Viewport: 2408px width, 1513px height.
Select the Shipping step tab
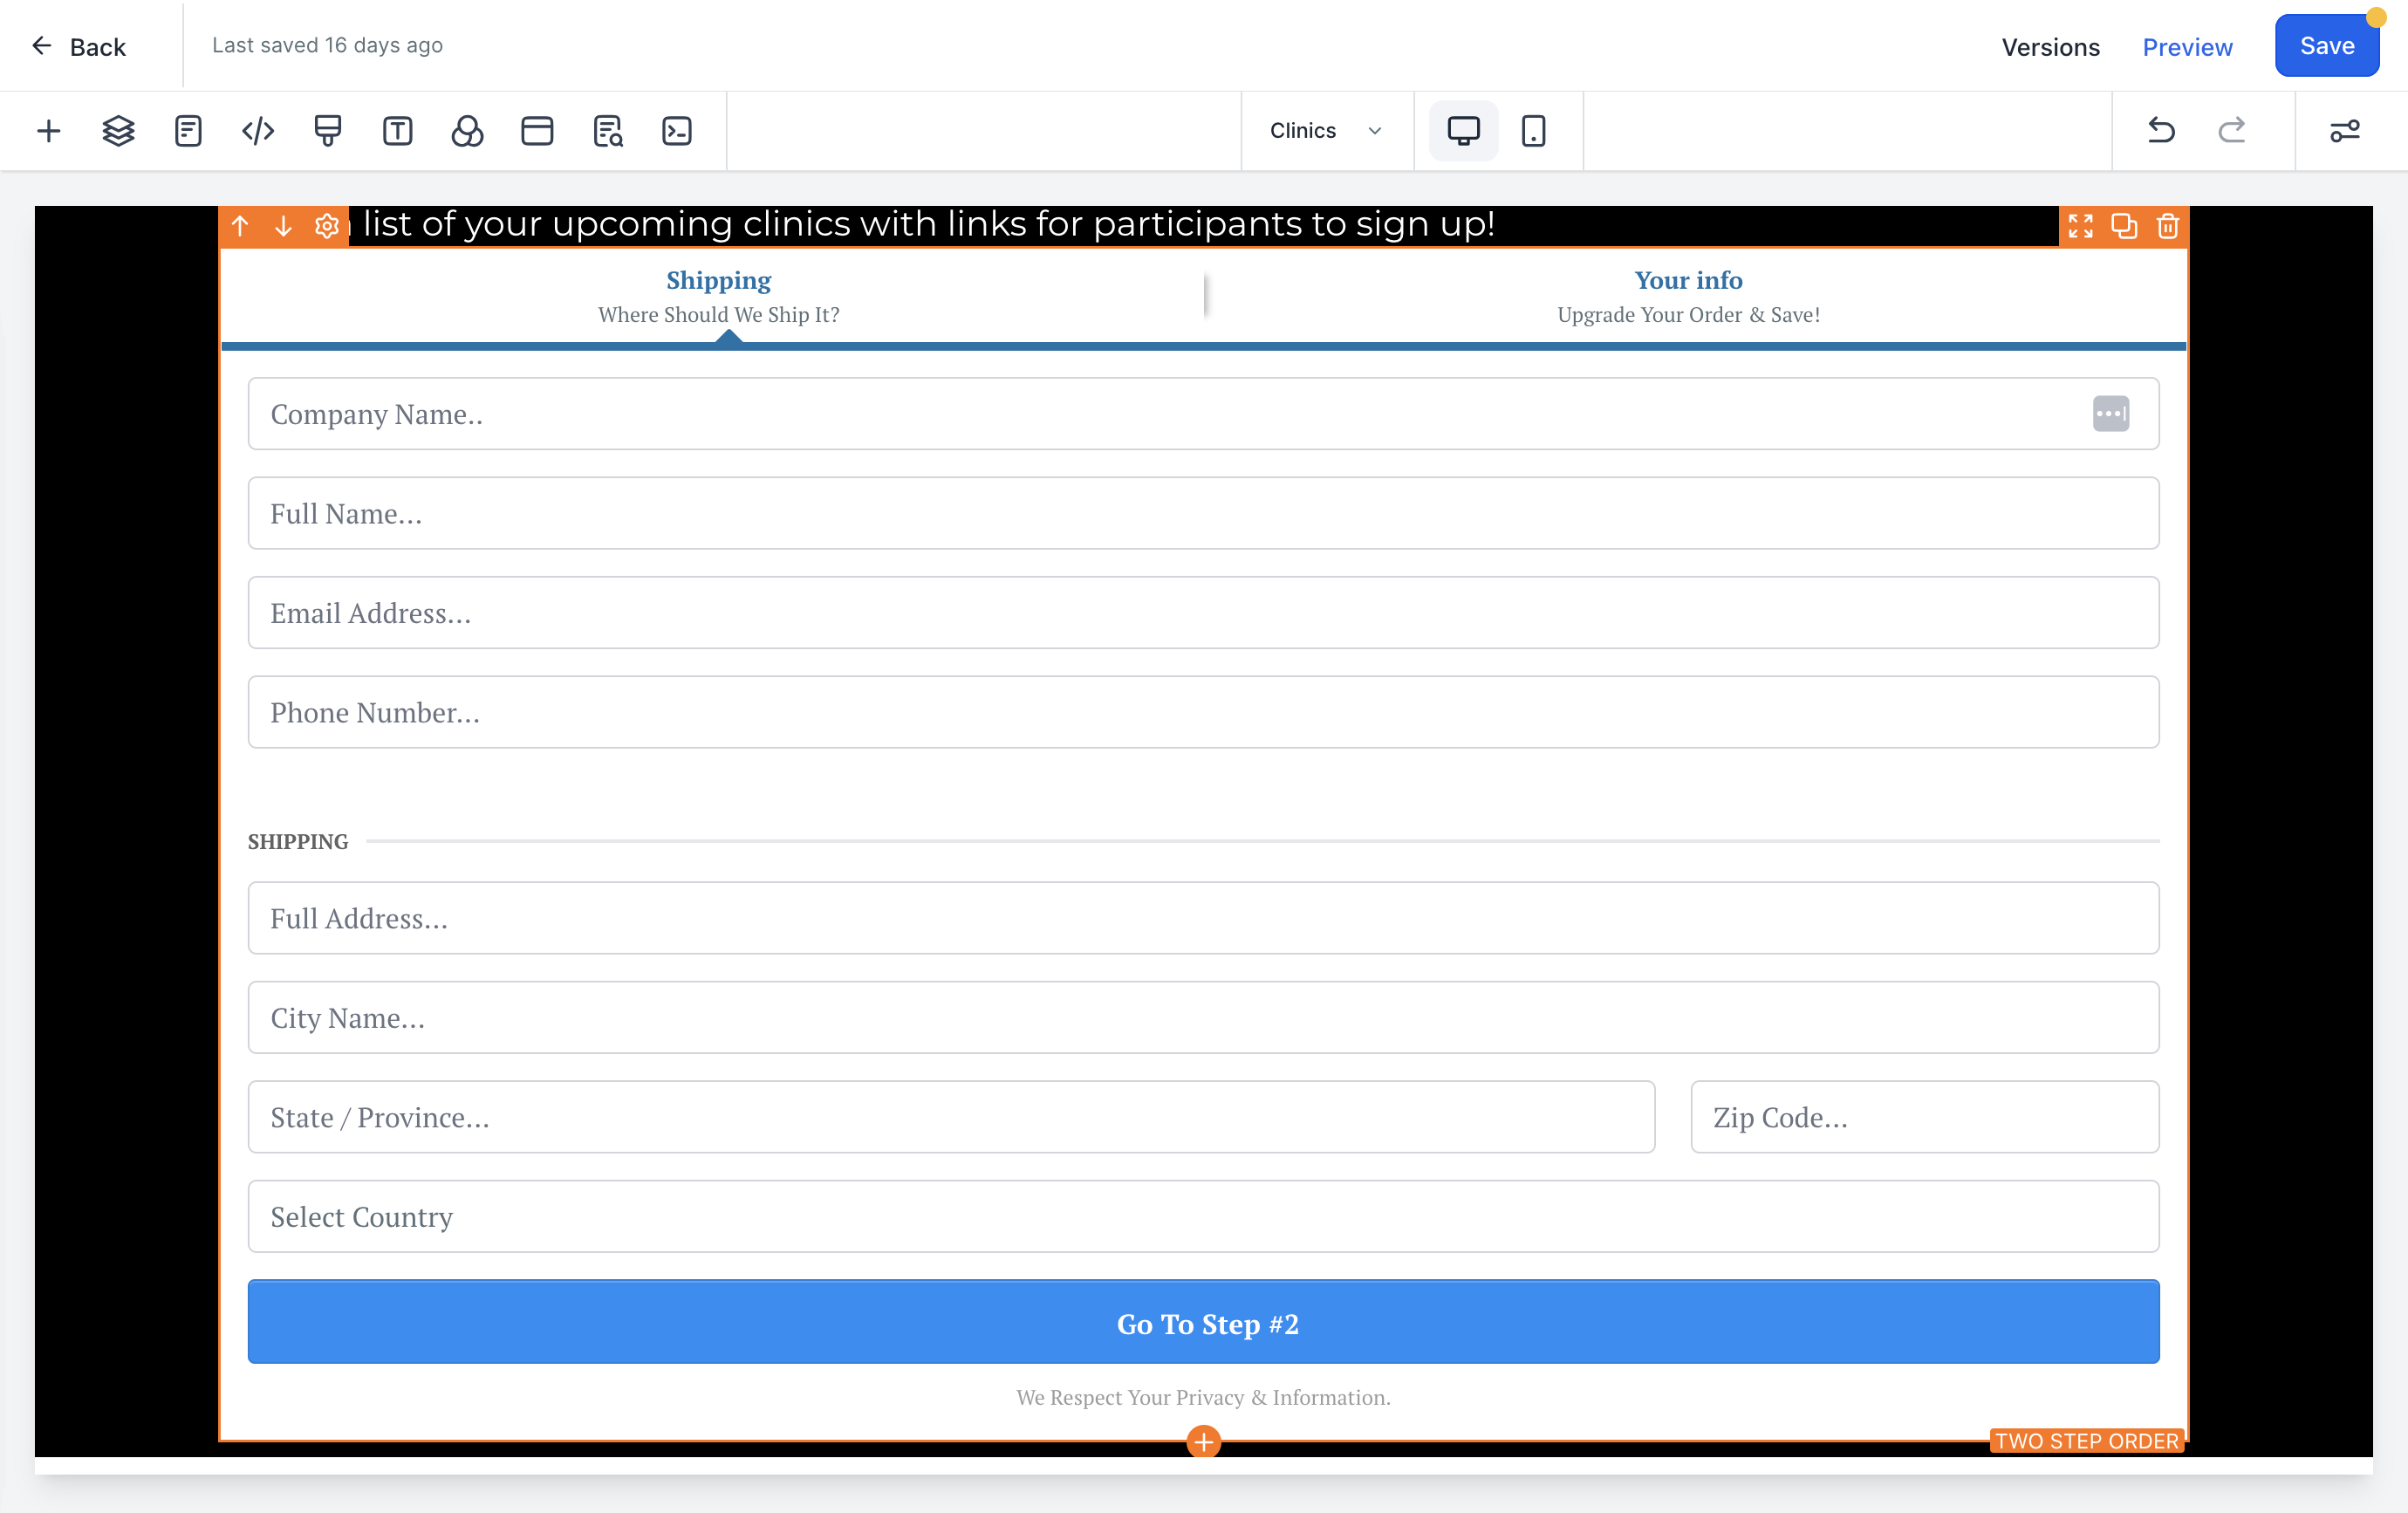click(x=718, y=297)
